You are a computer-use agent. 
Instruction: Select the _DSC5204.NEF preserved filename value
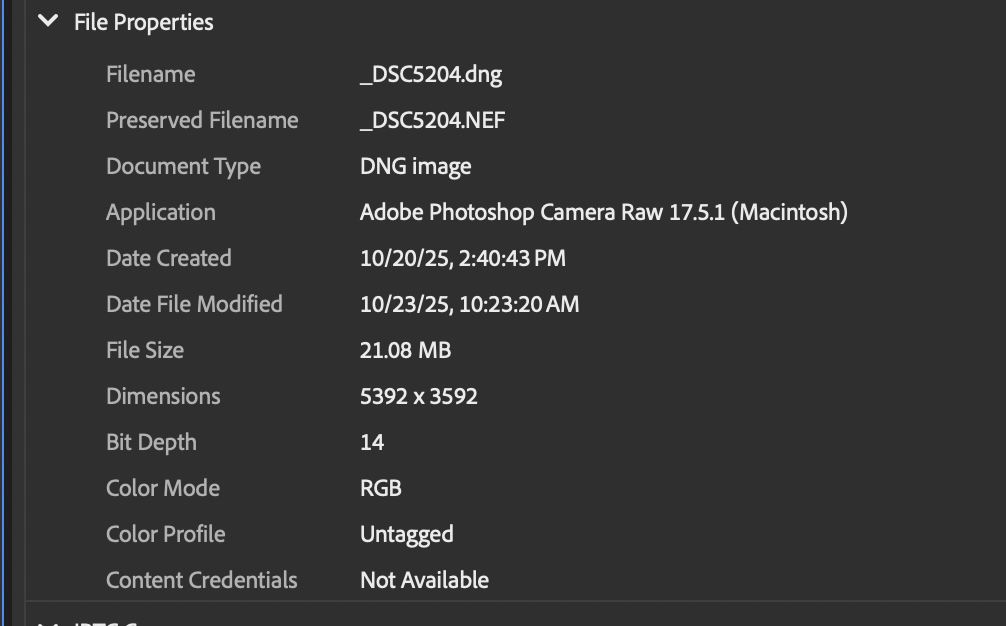pos(432,120)
